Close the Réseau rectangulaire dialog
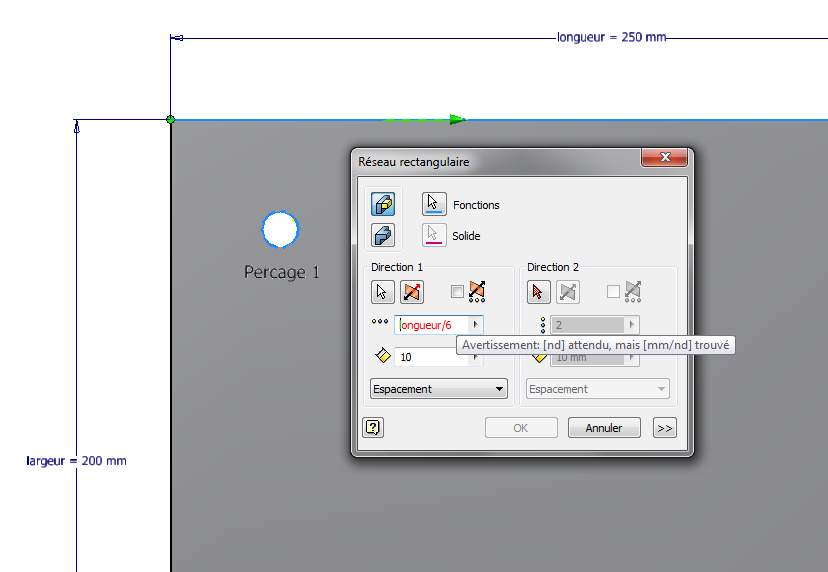Screen dimensions: 828x572 (664, 159)
